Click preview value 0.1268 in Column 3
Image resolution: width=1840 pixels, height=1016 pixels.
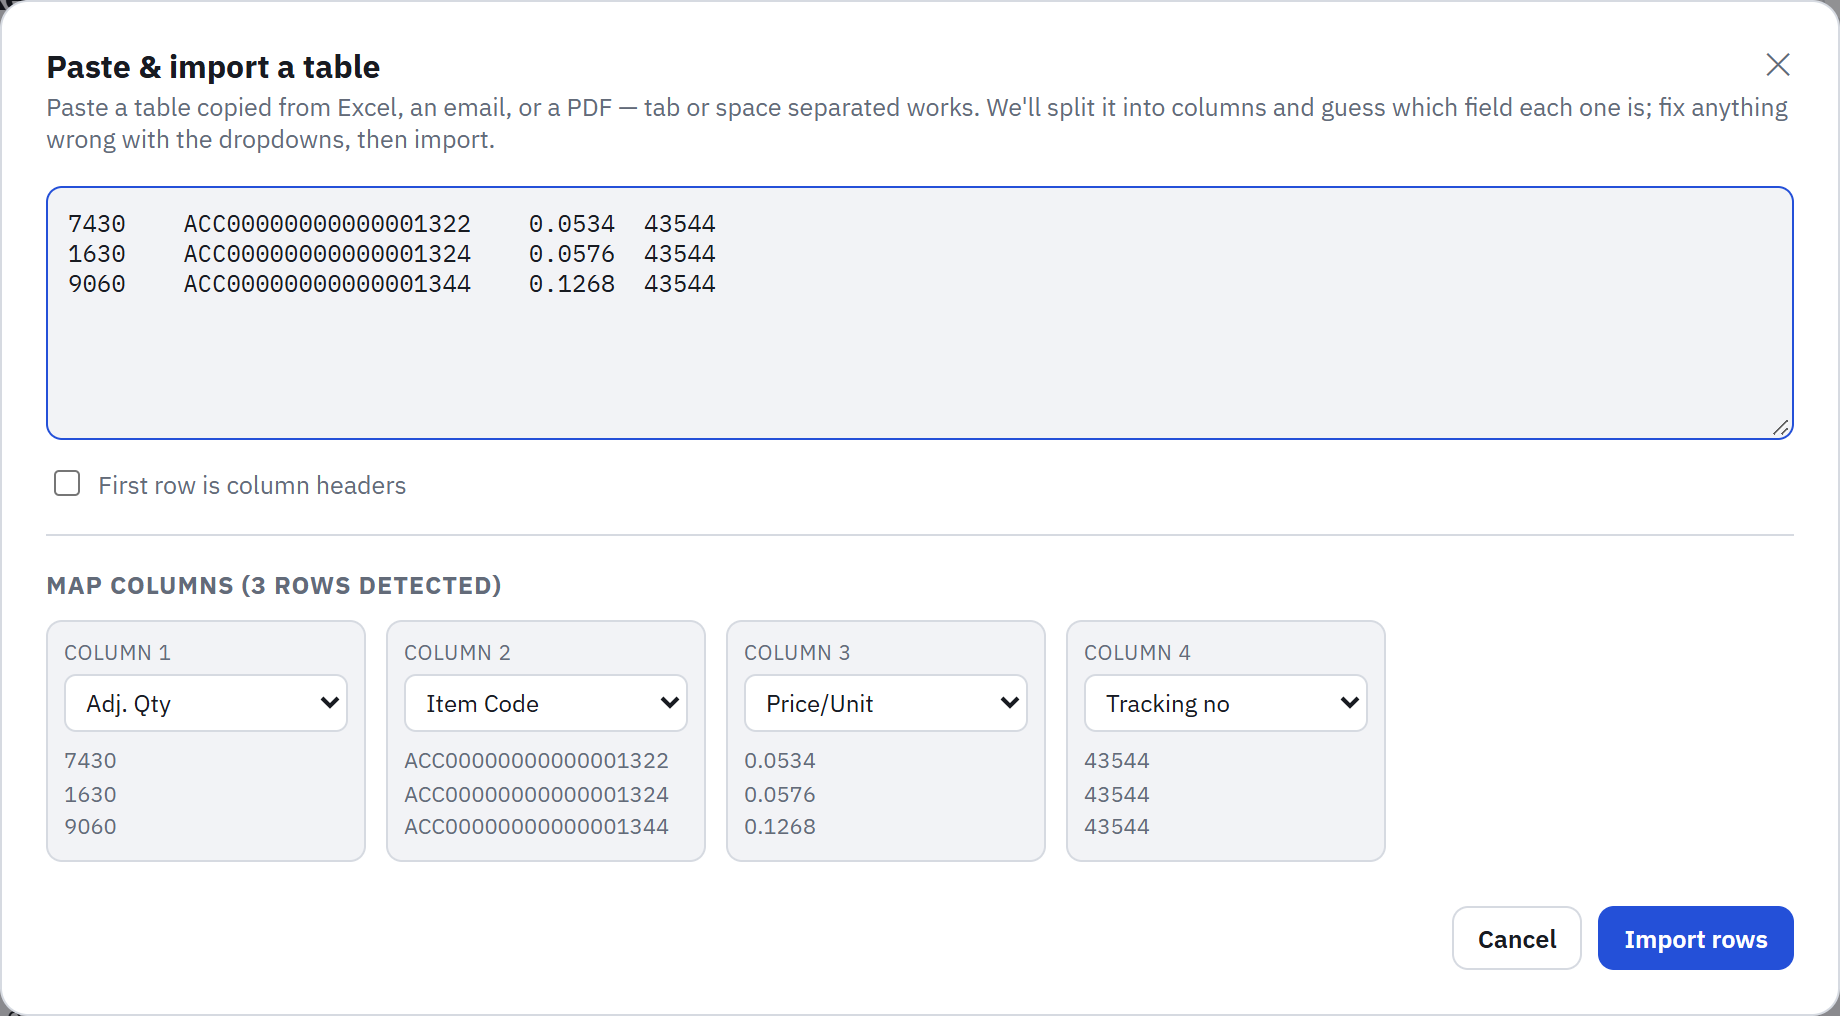780,827
